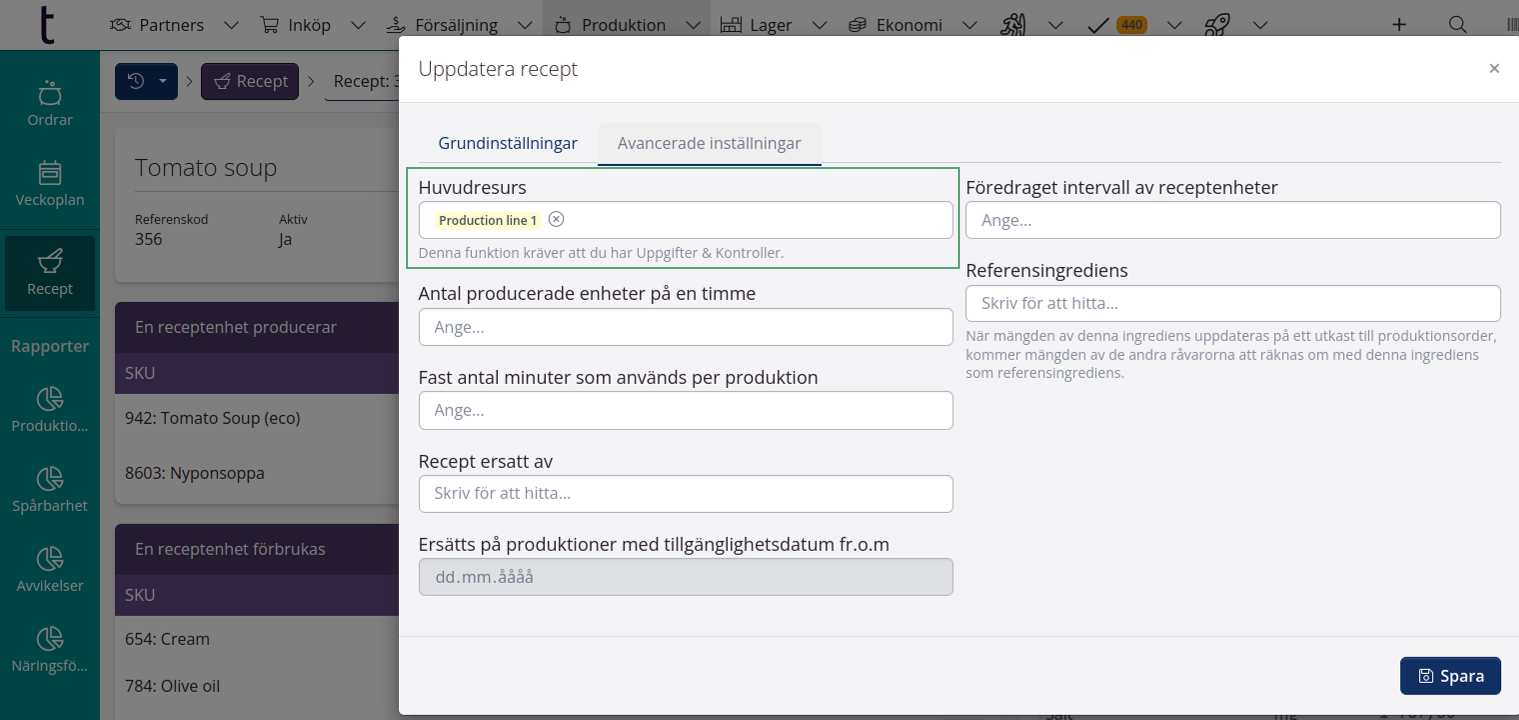1519x720 pixels.
Task: Open Avvikelser report in sidebar
Action: pos(49,569)
